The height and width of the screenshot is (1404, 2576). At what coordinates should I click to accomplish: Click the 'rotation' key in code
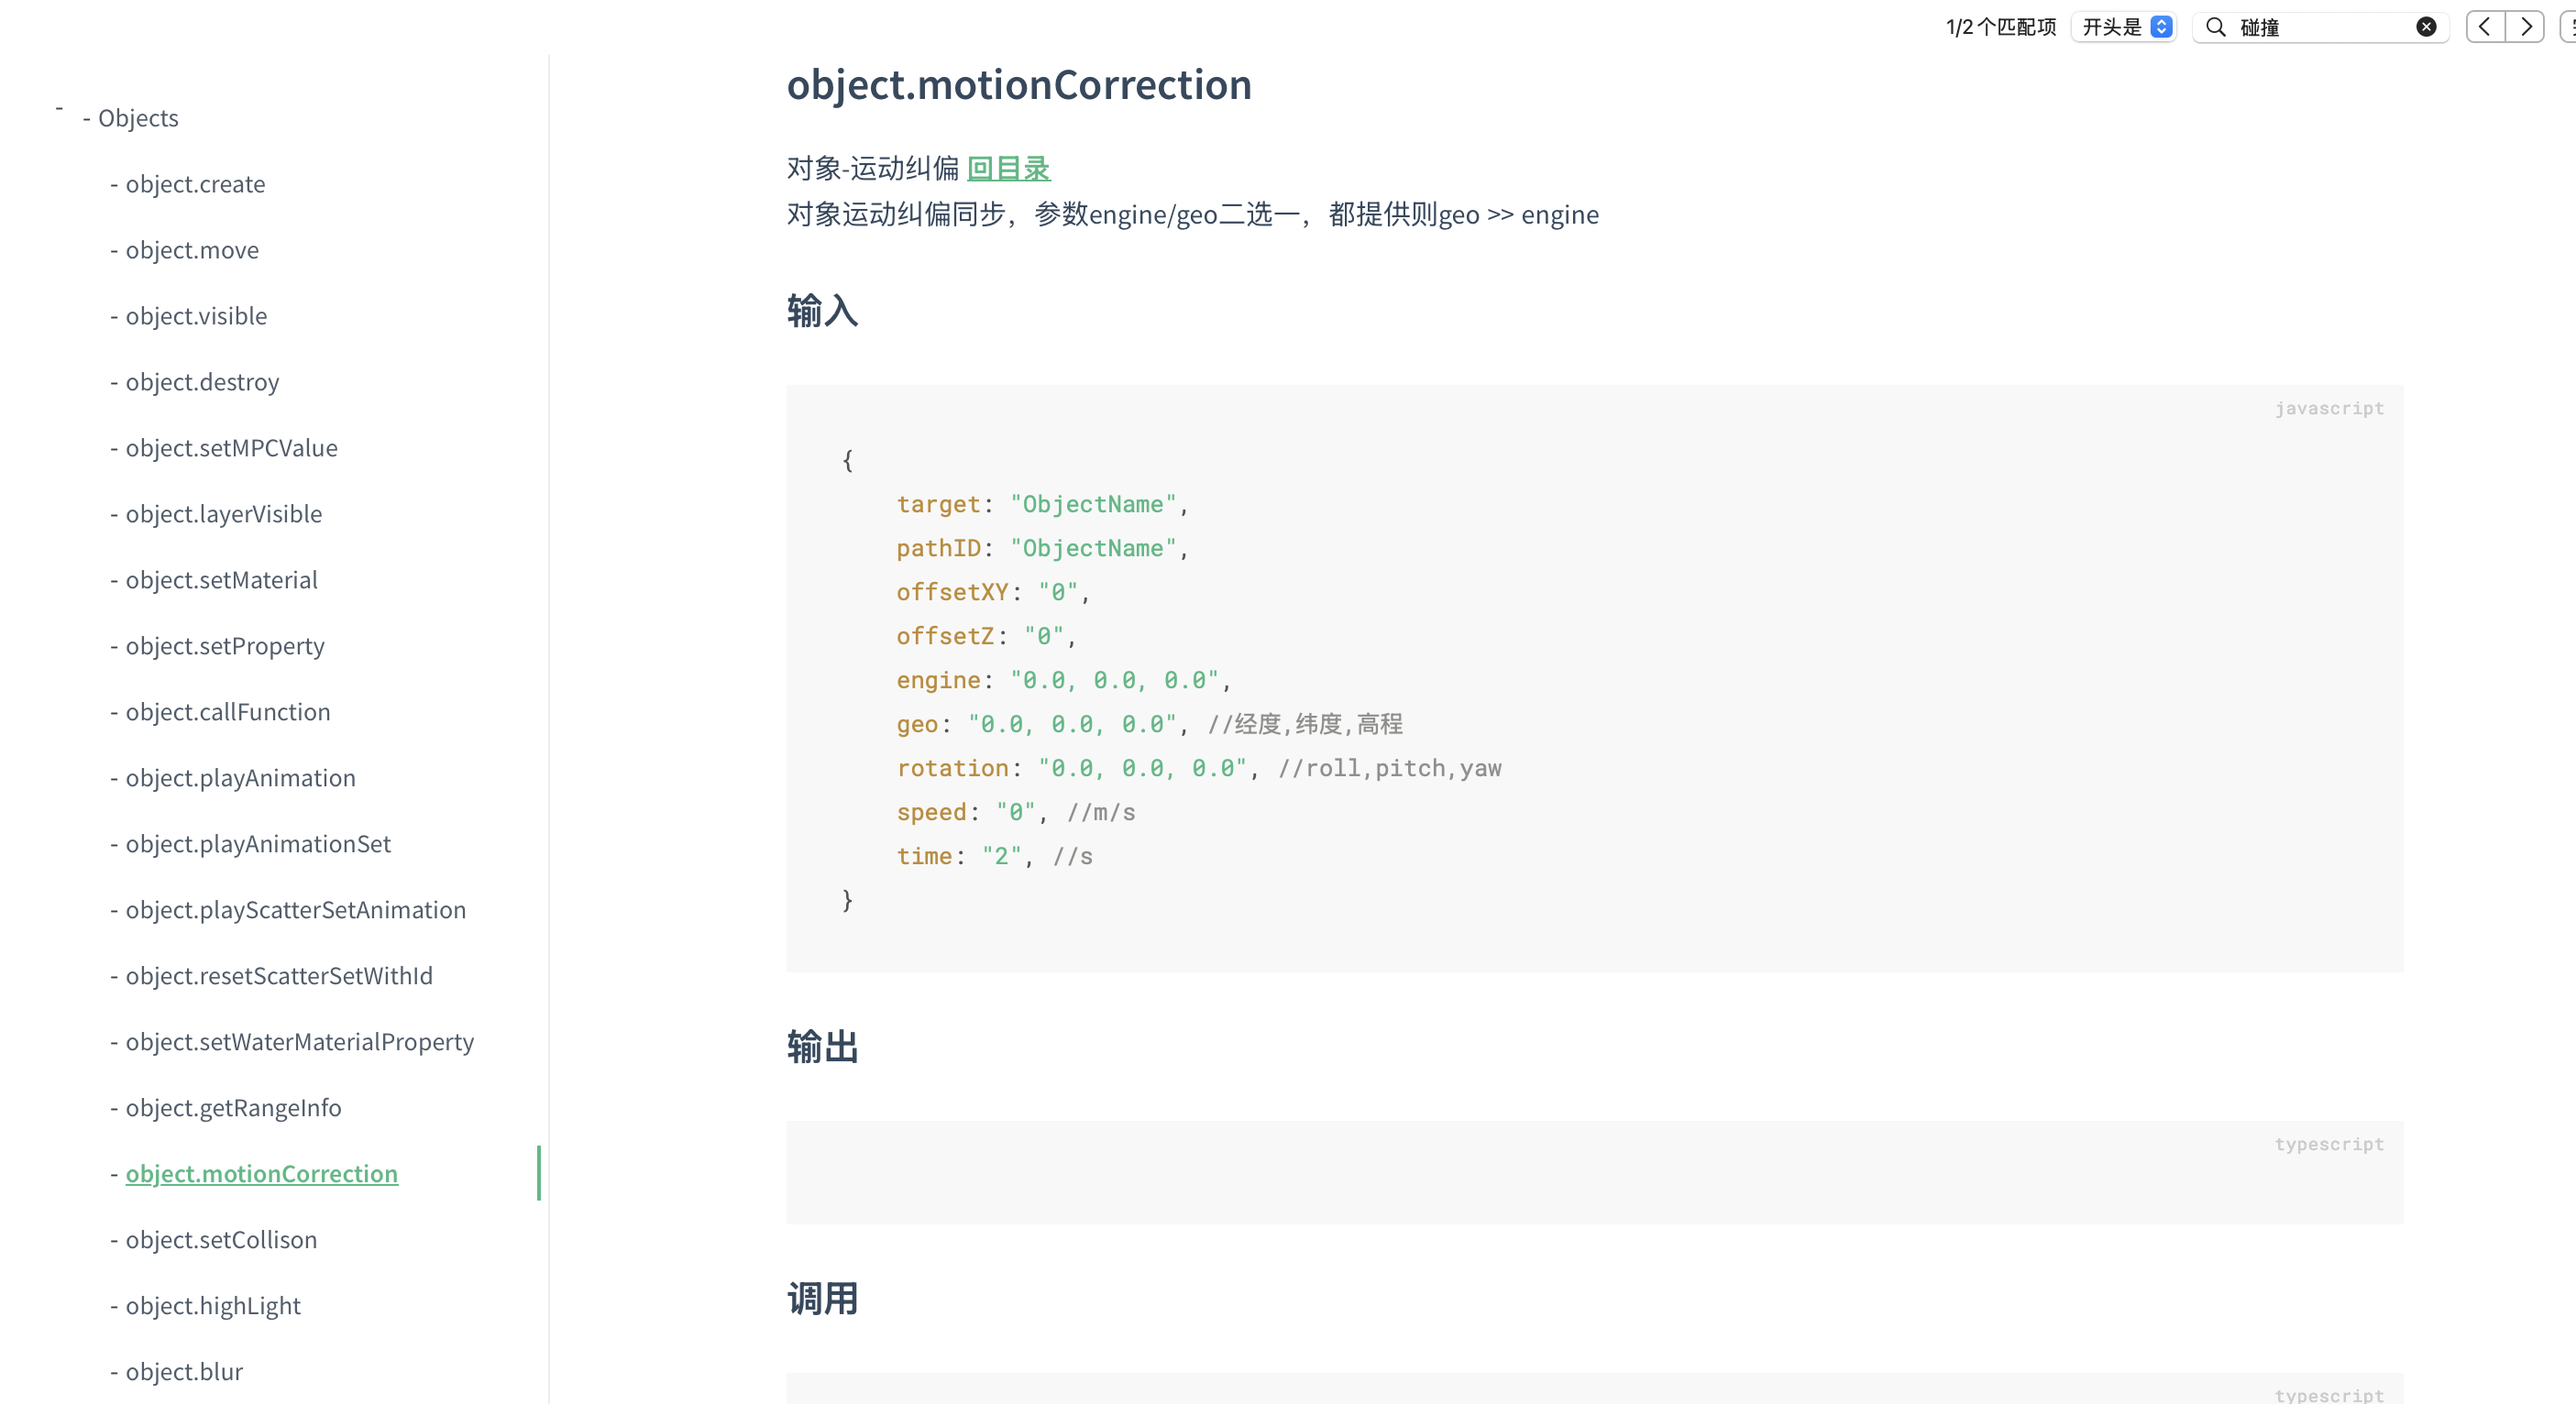(x=952, y=768)
